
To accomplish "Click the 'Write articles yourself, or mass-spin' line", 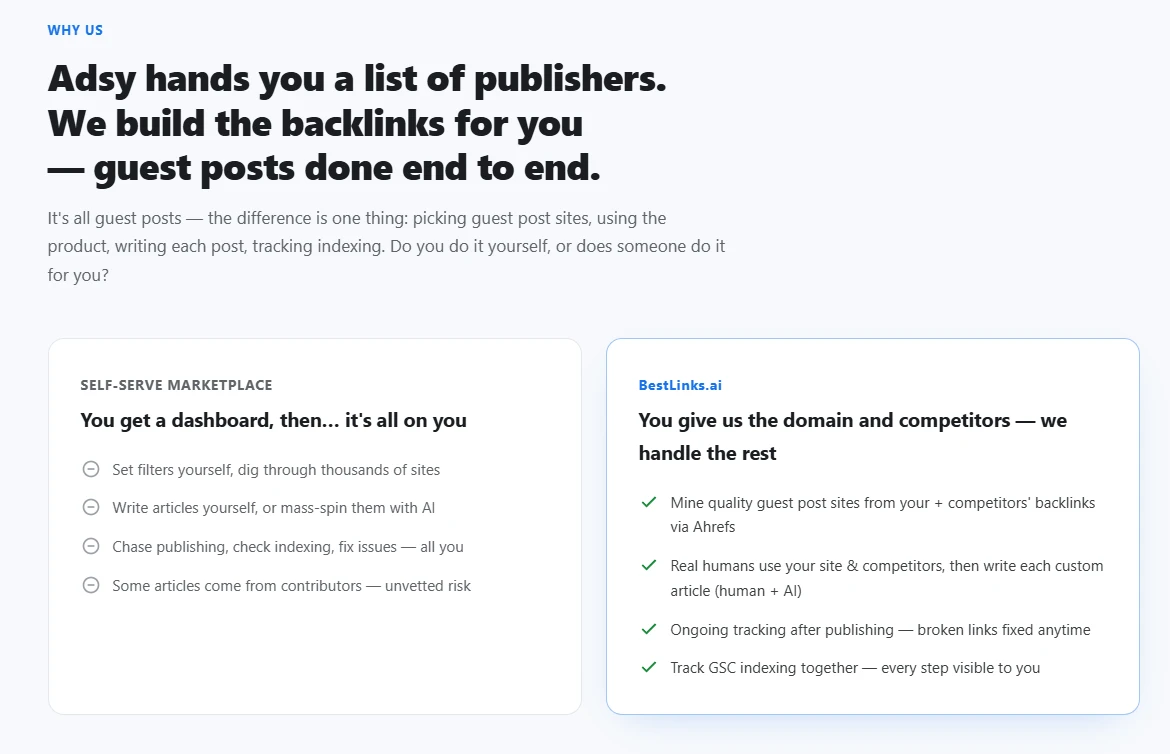I will [273, 508].
